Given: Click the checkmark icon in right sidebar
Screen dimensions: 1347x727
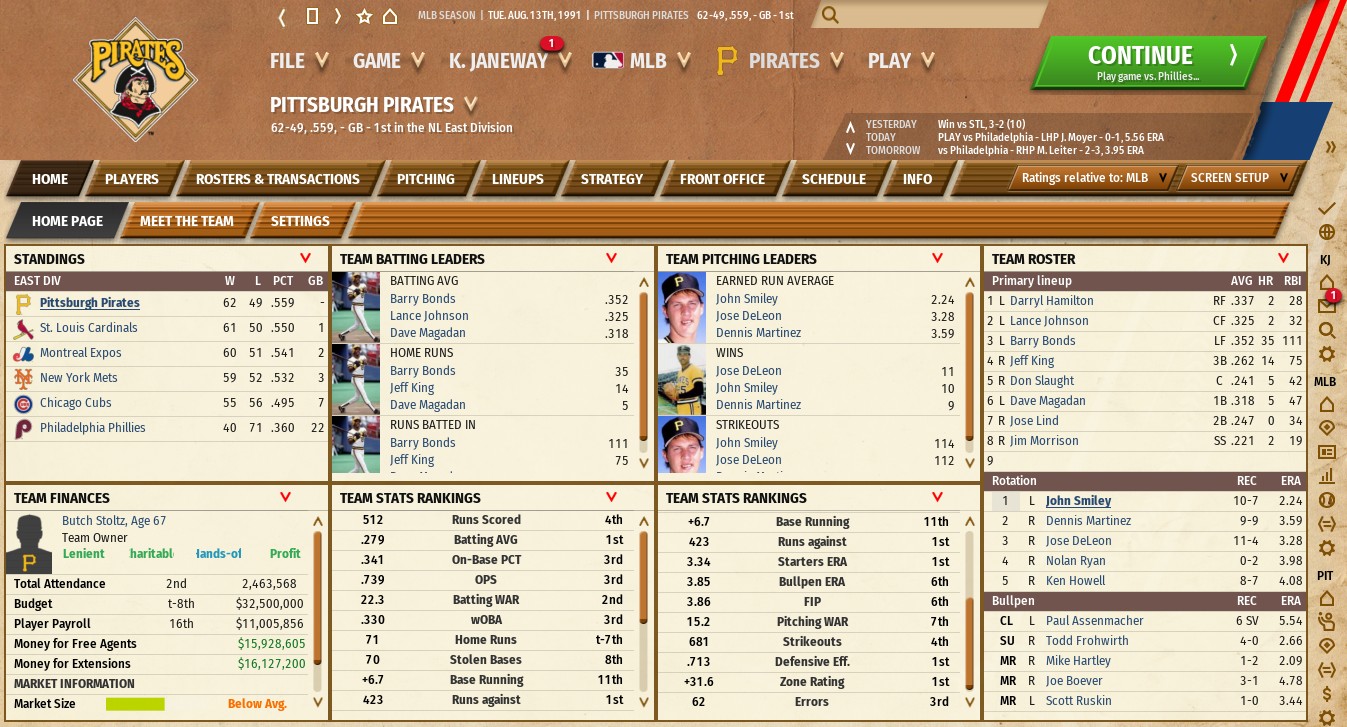Looking at the screenshot, I should coord(1327,208).
